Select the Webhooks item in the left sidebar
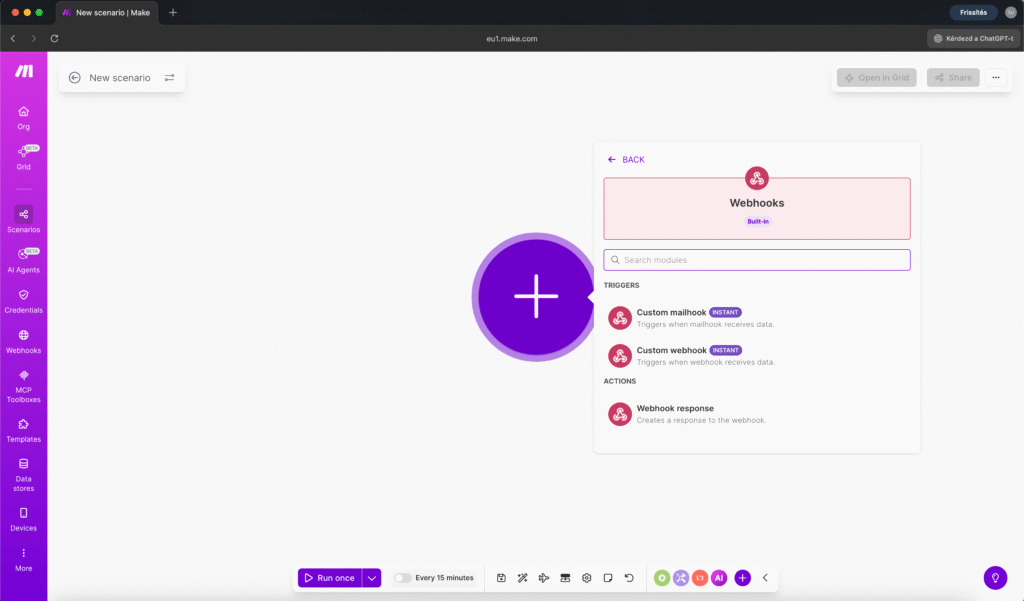This screenshot has height=601, width=1024. tap(22, 340)
